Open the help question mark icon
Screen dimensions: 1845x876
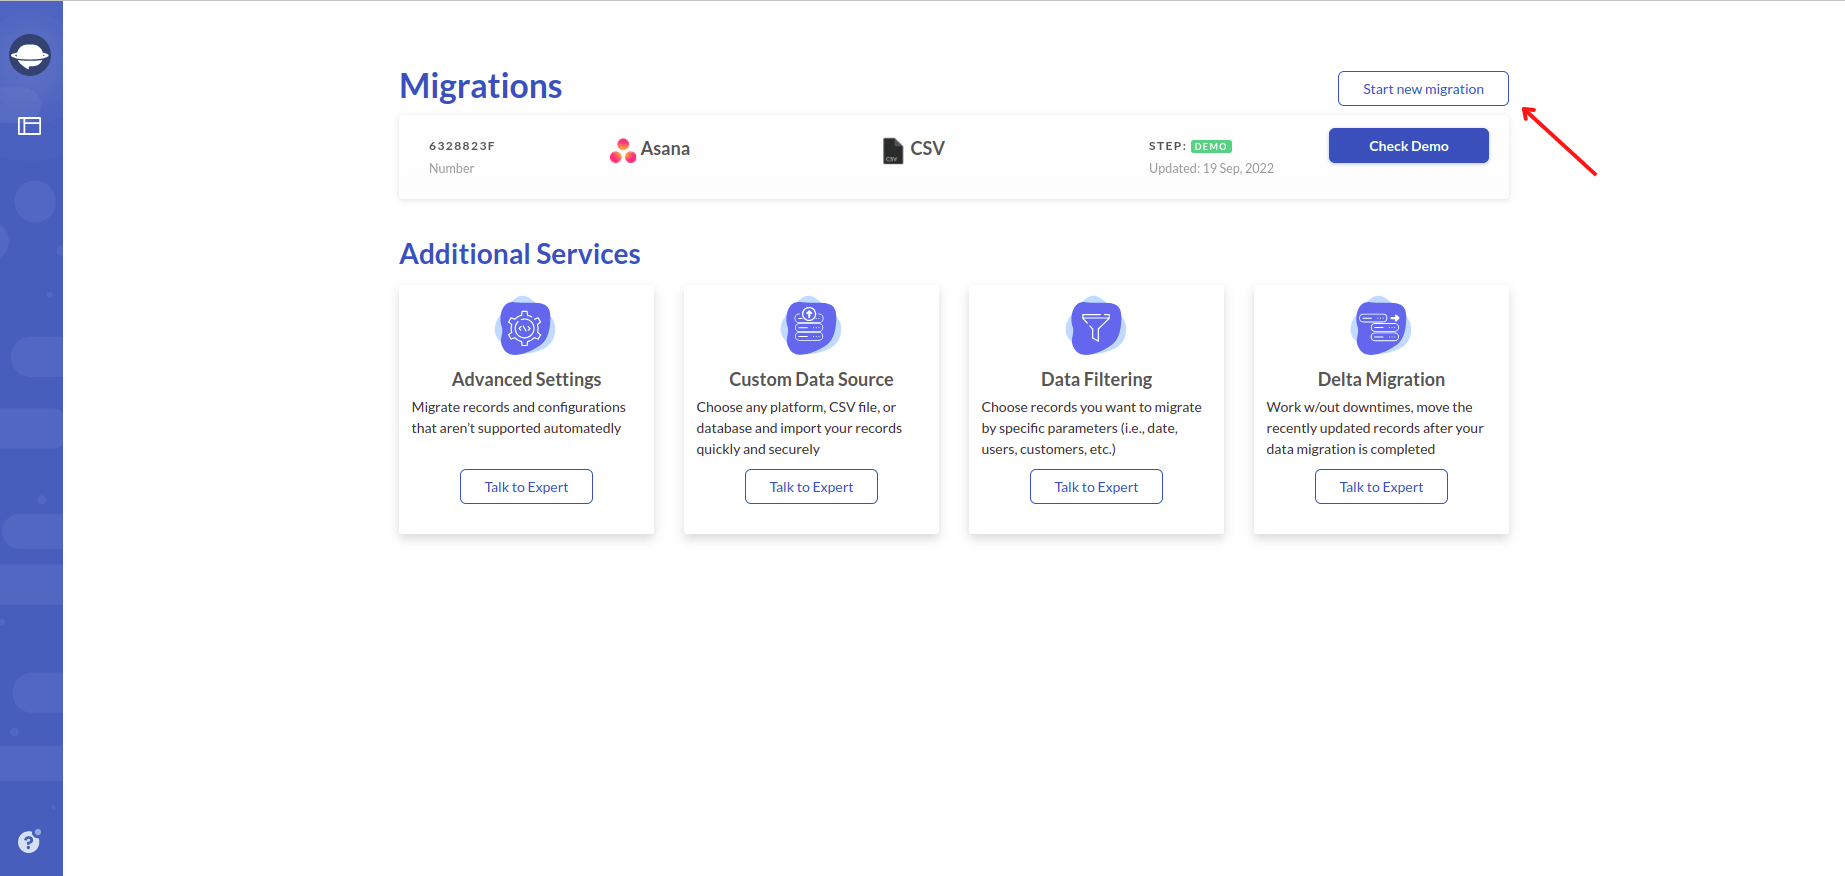coord(30,841)
